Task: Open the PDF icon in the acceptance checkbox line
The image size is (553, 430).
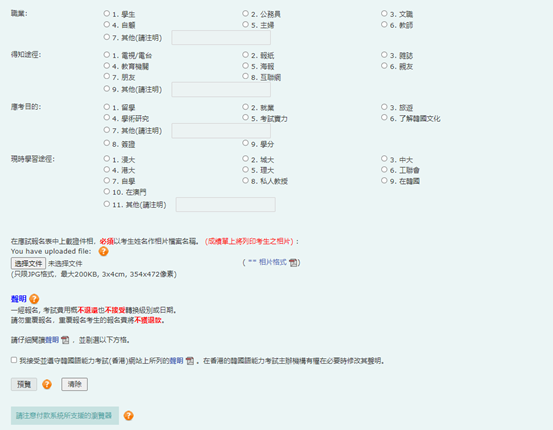Action: (x=190, y=361)
